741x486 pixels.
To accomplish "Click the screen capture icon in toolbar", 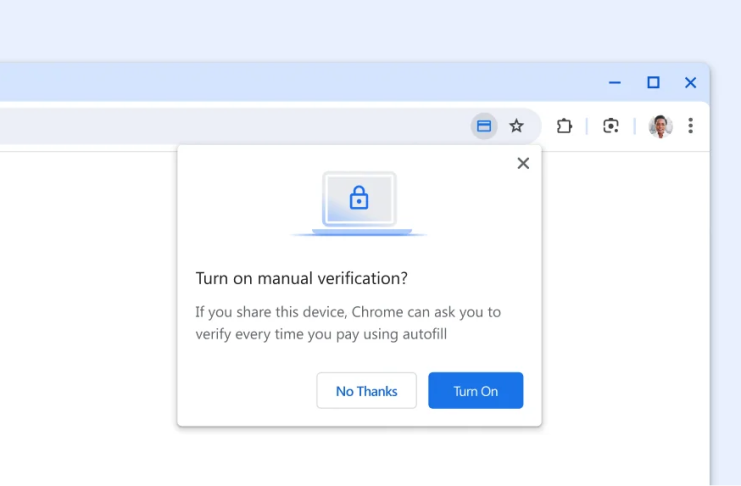I will (611, 126).
